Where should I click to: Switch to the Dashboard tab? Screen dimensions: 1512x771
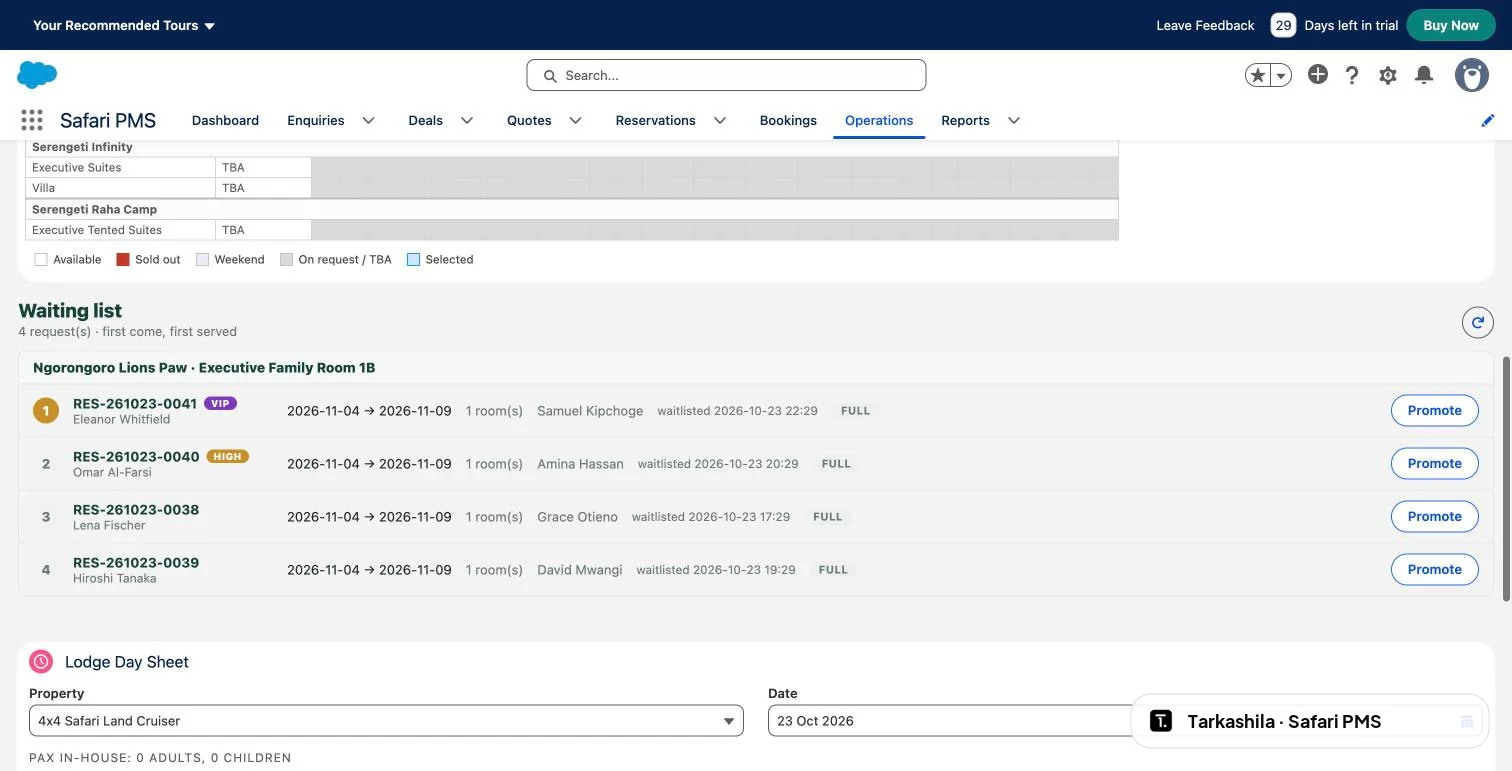tap(225, 120)
